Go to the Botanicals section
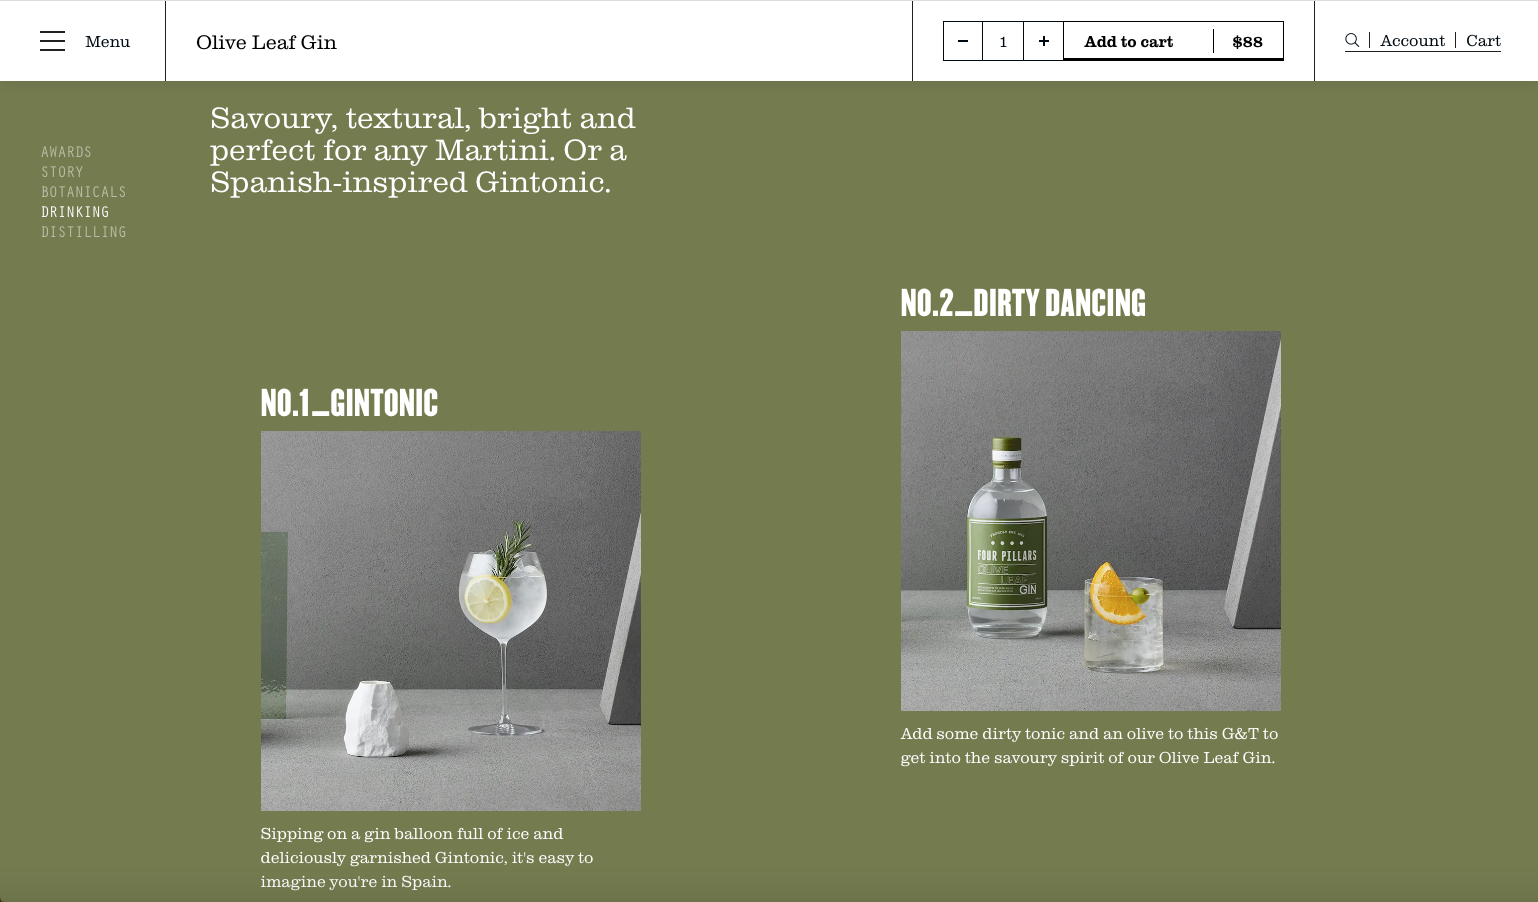The width and height of the screenshot is (1538, 902). pyautogui.click(x=84, y=192)
